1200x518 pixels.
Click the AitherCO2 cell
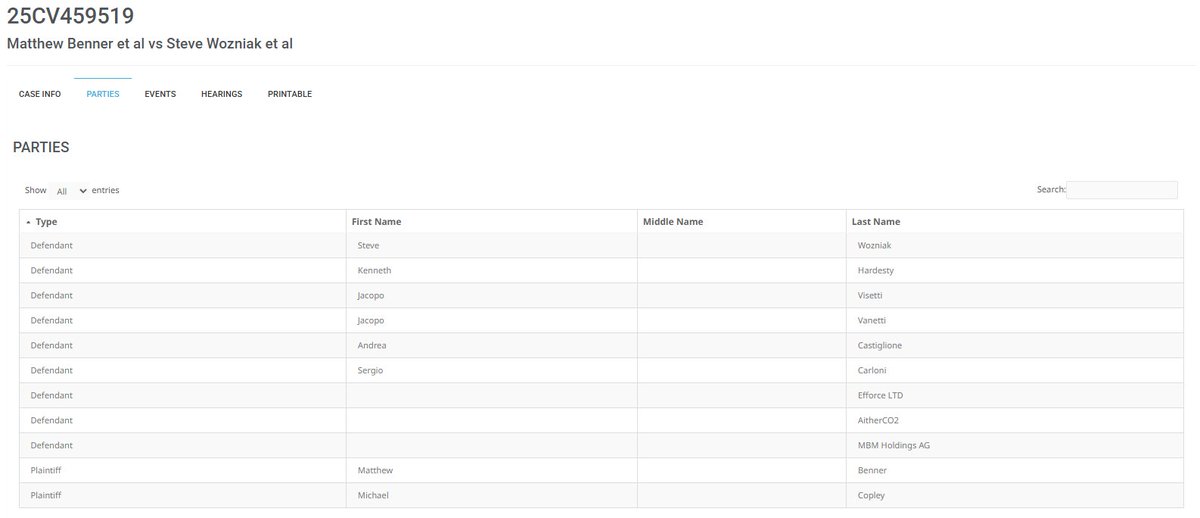(x=1015, y=421)
